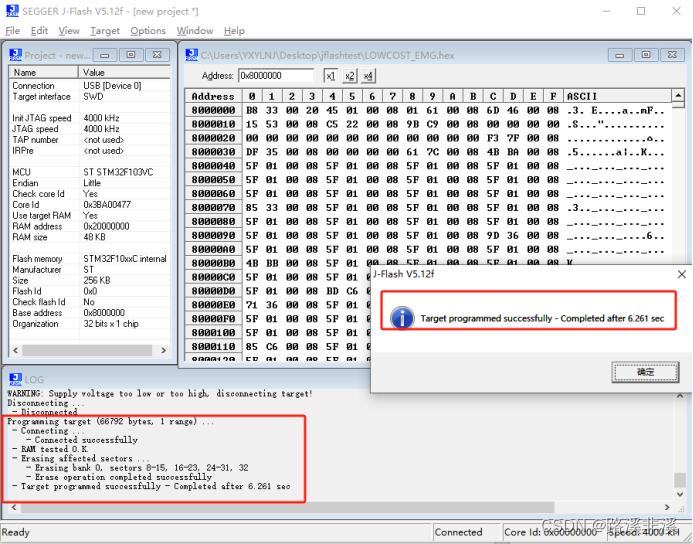Screen dimensions: 693x544
Task: Select x4 byte display mode
Action: click(368, 76)
